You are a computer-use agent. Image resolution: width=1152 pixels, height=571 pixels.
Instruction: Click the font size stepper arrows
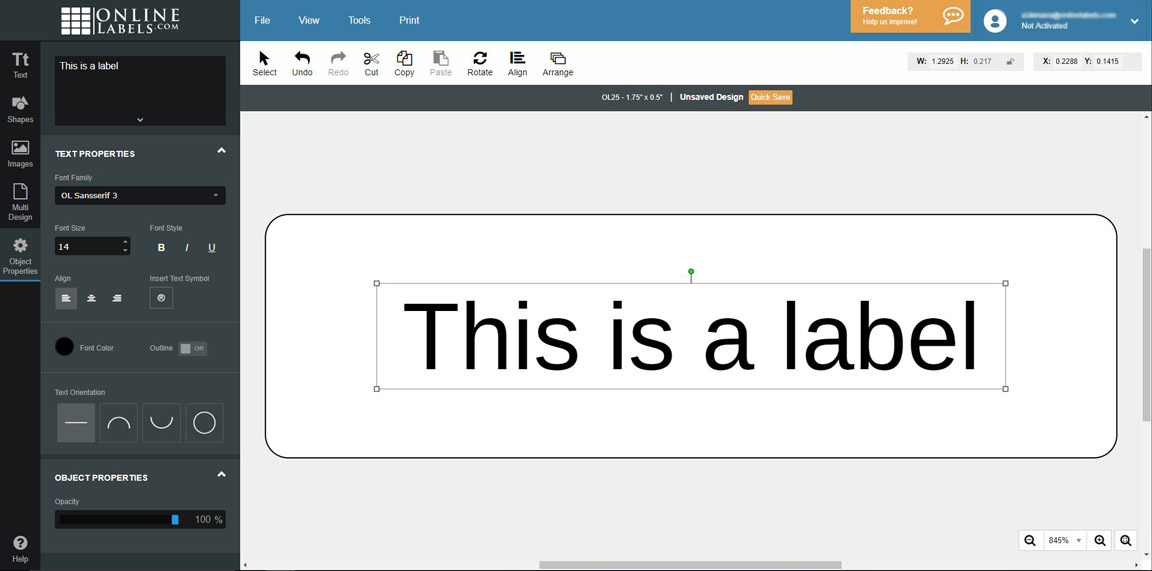[126, 246]
